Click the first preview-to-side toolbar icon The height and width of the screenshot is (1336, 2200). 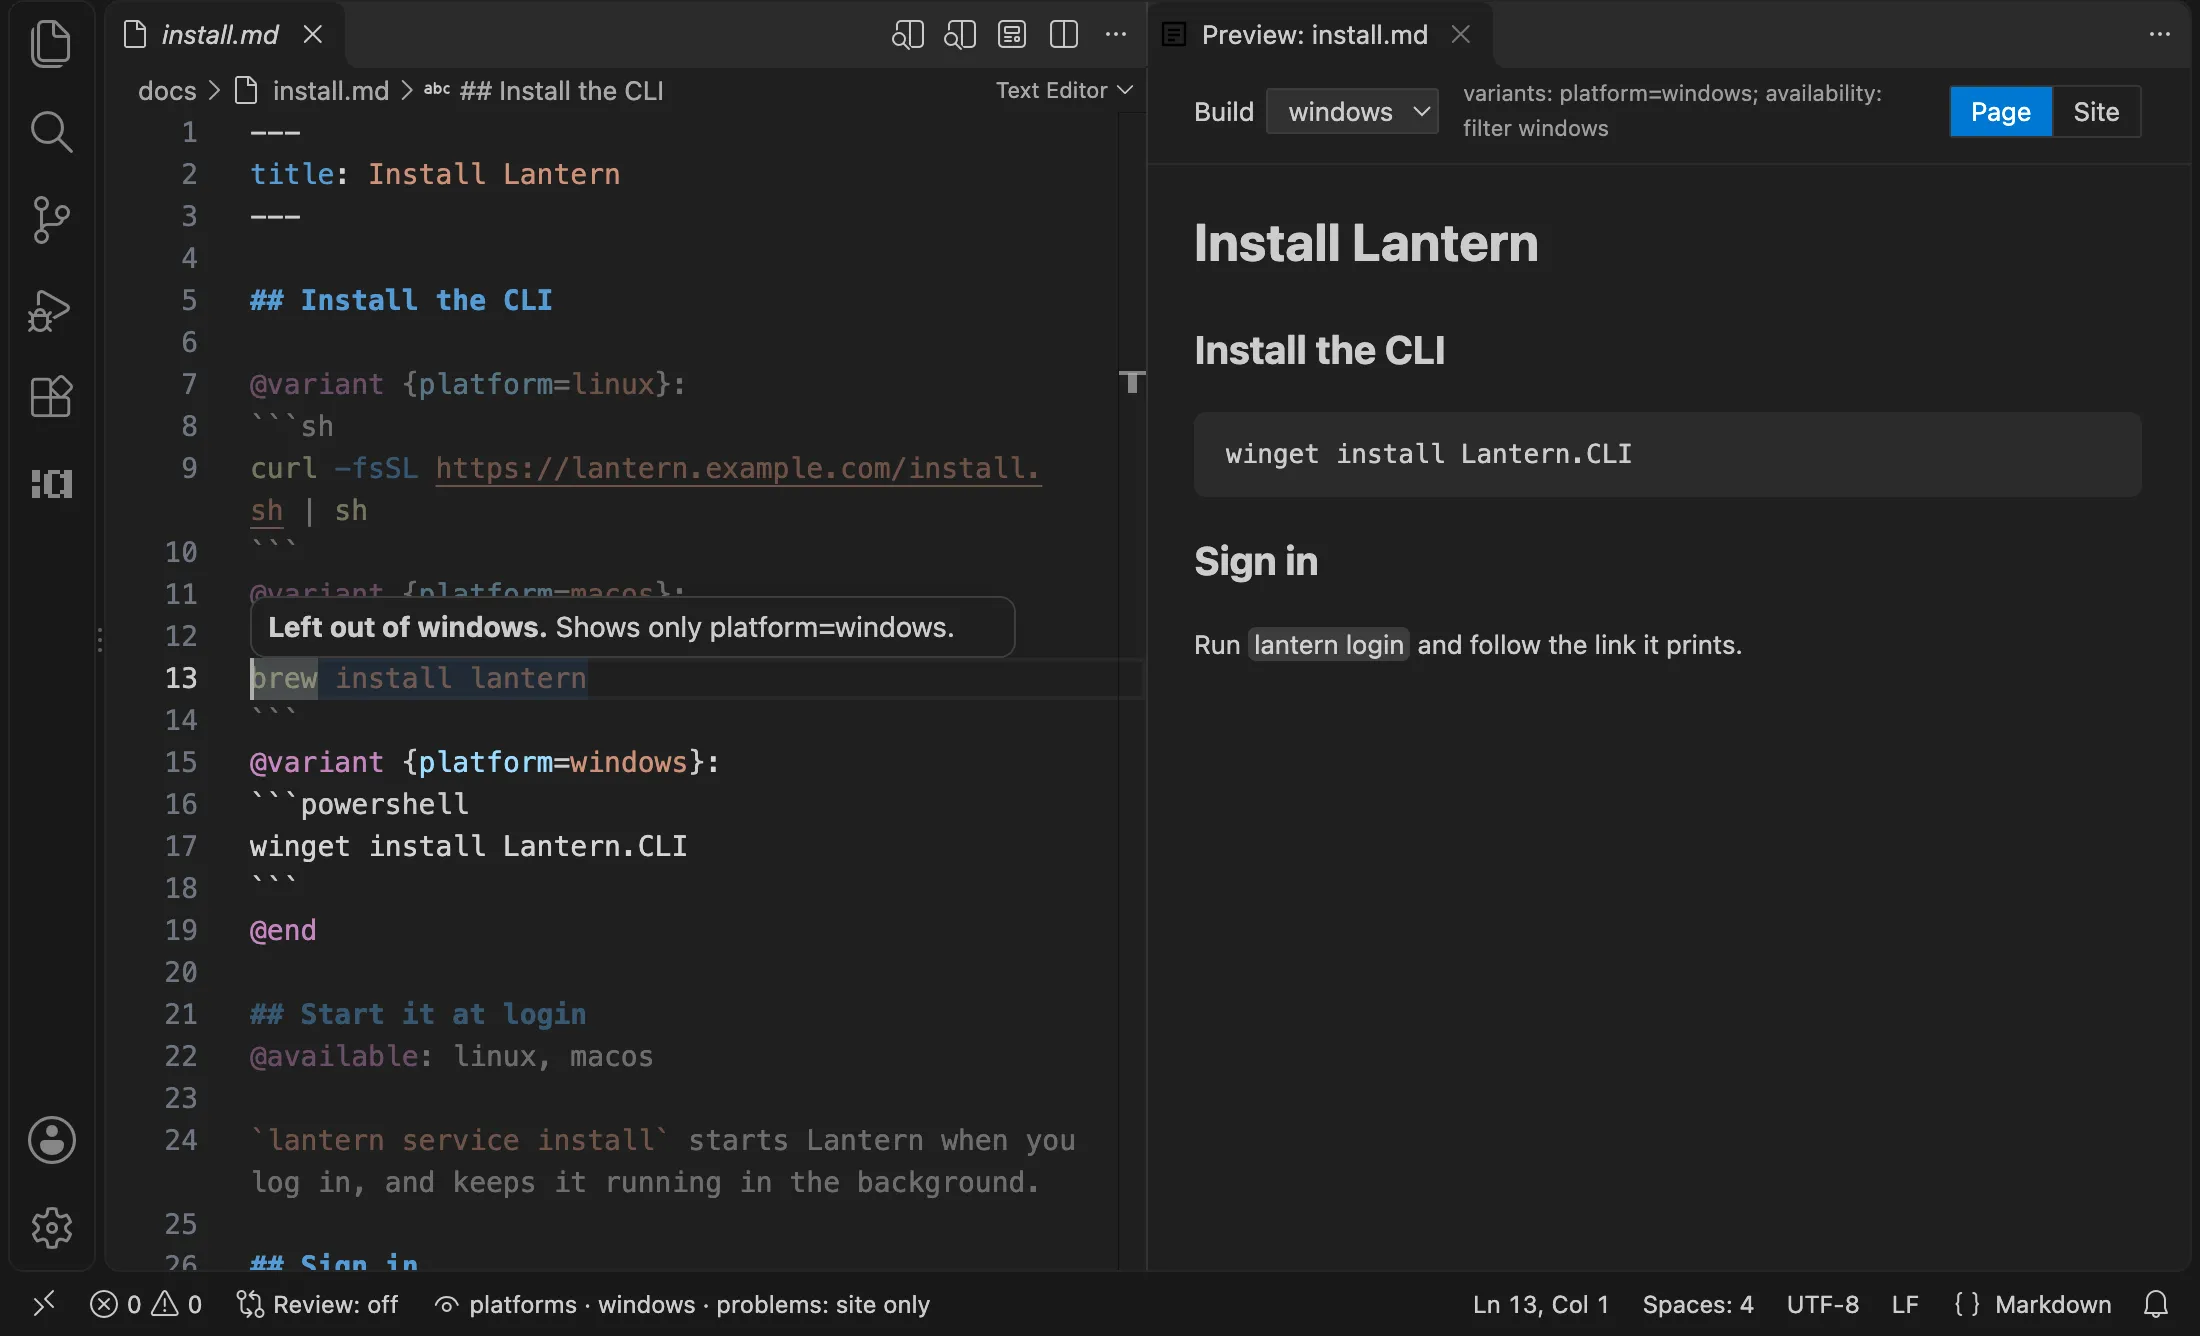[x=908, y=35]
